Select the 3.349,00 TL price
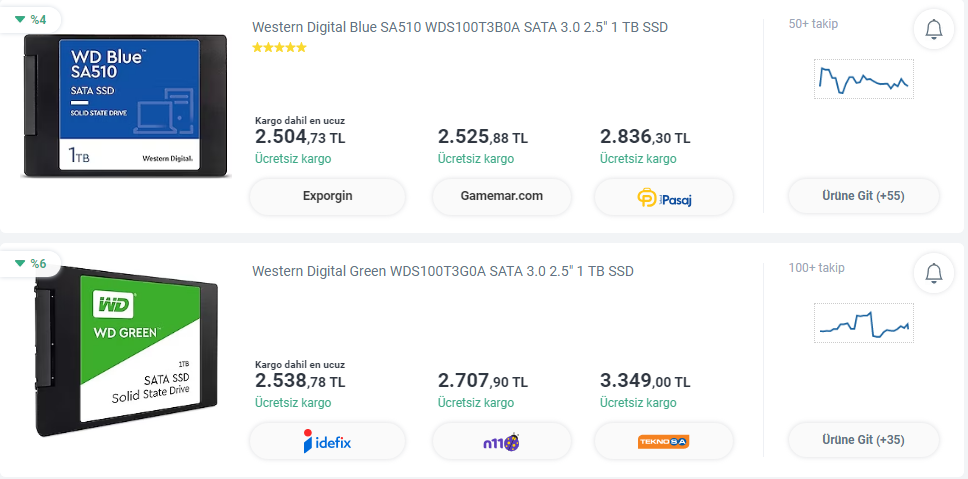This screenshot has width=968, height=479. tap(645, 381)
